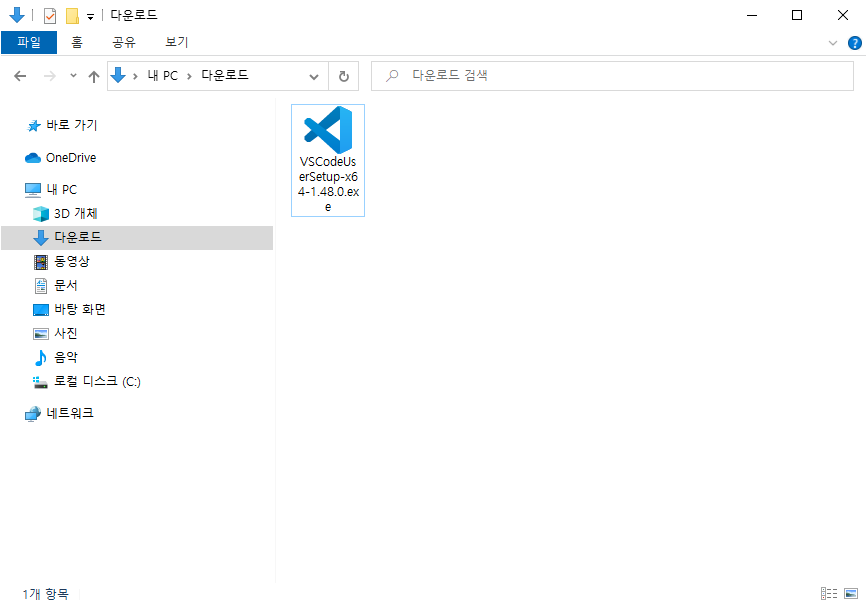Go up one folder level arrow
Viewport: 867px width, 607px height.
93,76
